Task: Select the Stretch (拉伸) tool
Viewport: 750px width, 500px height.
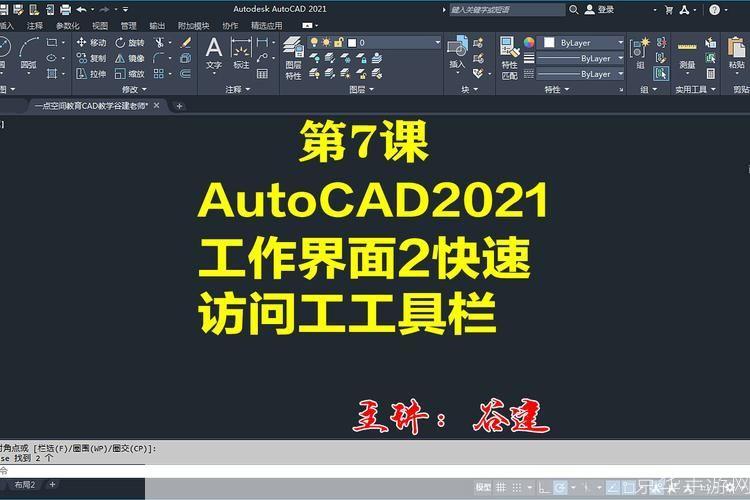Action: click(91, 74)
